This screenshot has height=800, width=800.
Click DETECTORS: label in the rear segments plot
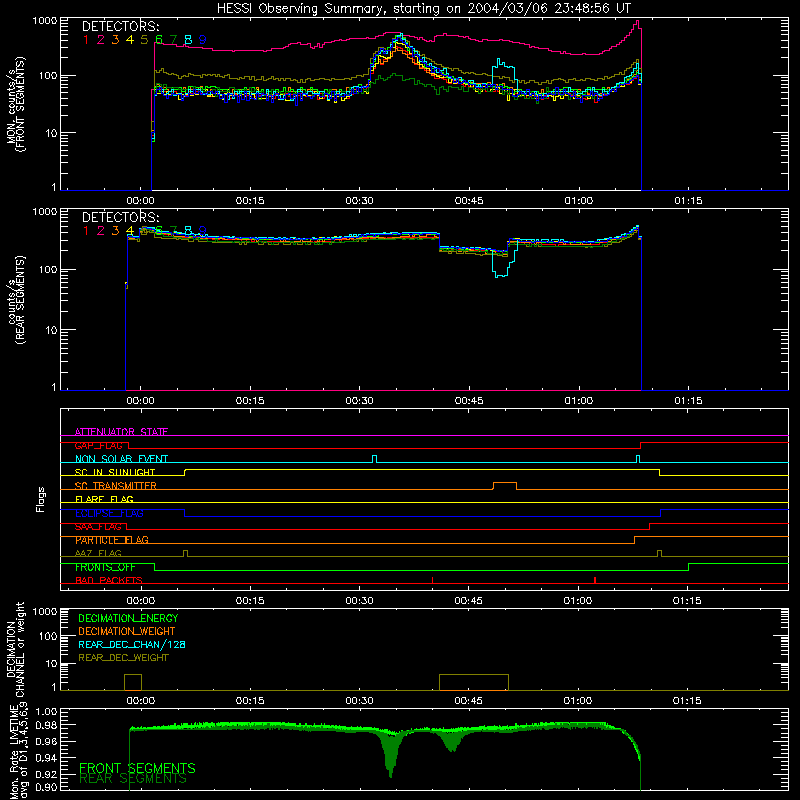pyautogui.click(x=120, y=217)
